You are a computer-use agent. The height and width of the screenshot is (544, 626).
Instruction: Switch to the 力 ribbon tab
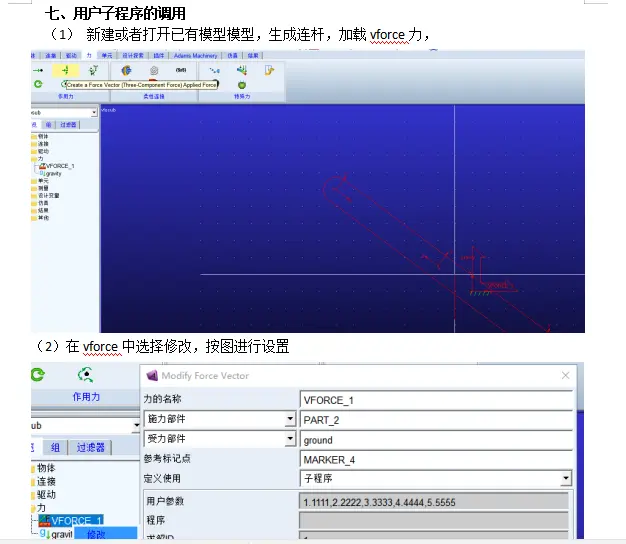[x=89, y=55]
